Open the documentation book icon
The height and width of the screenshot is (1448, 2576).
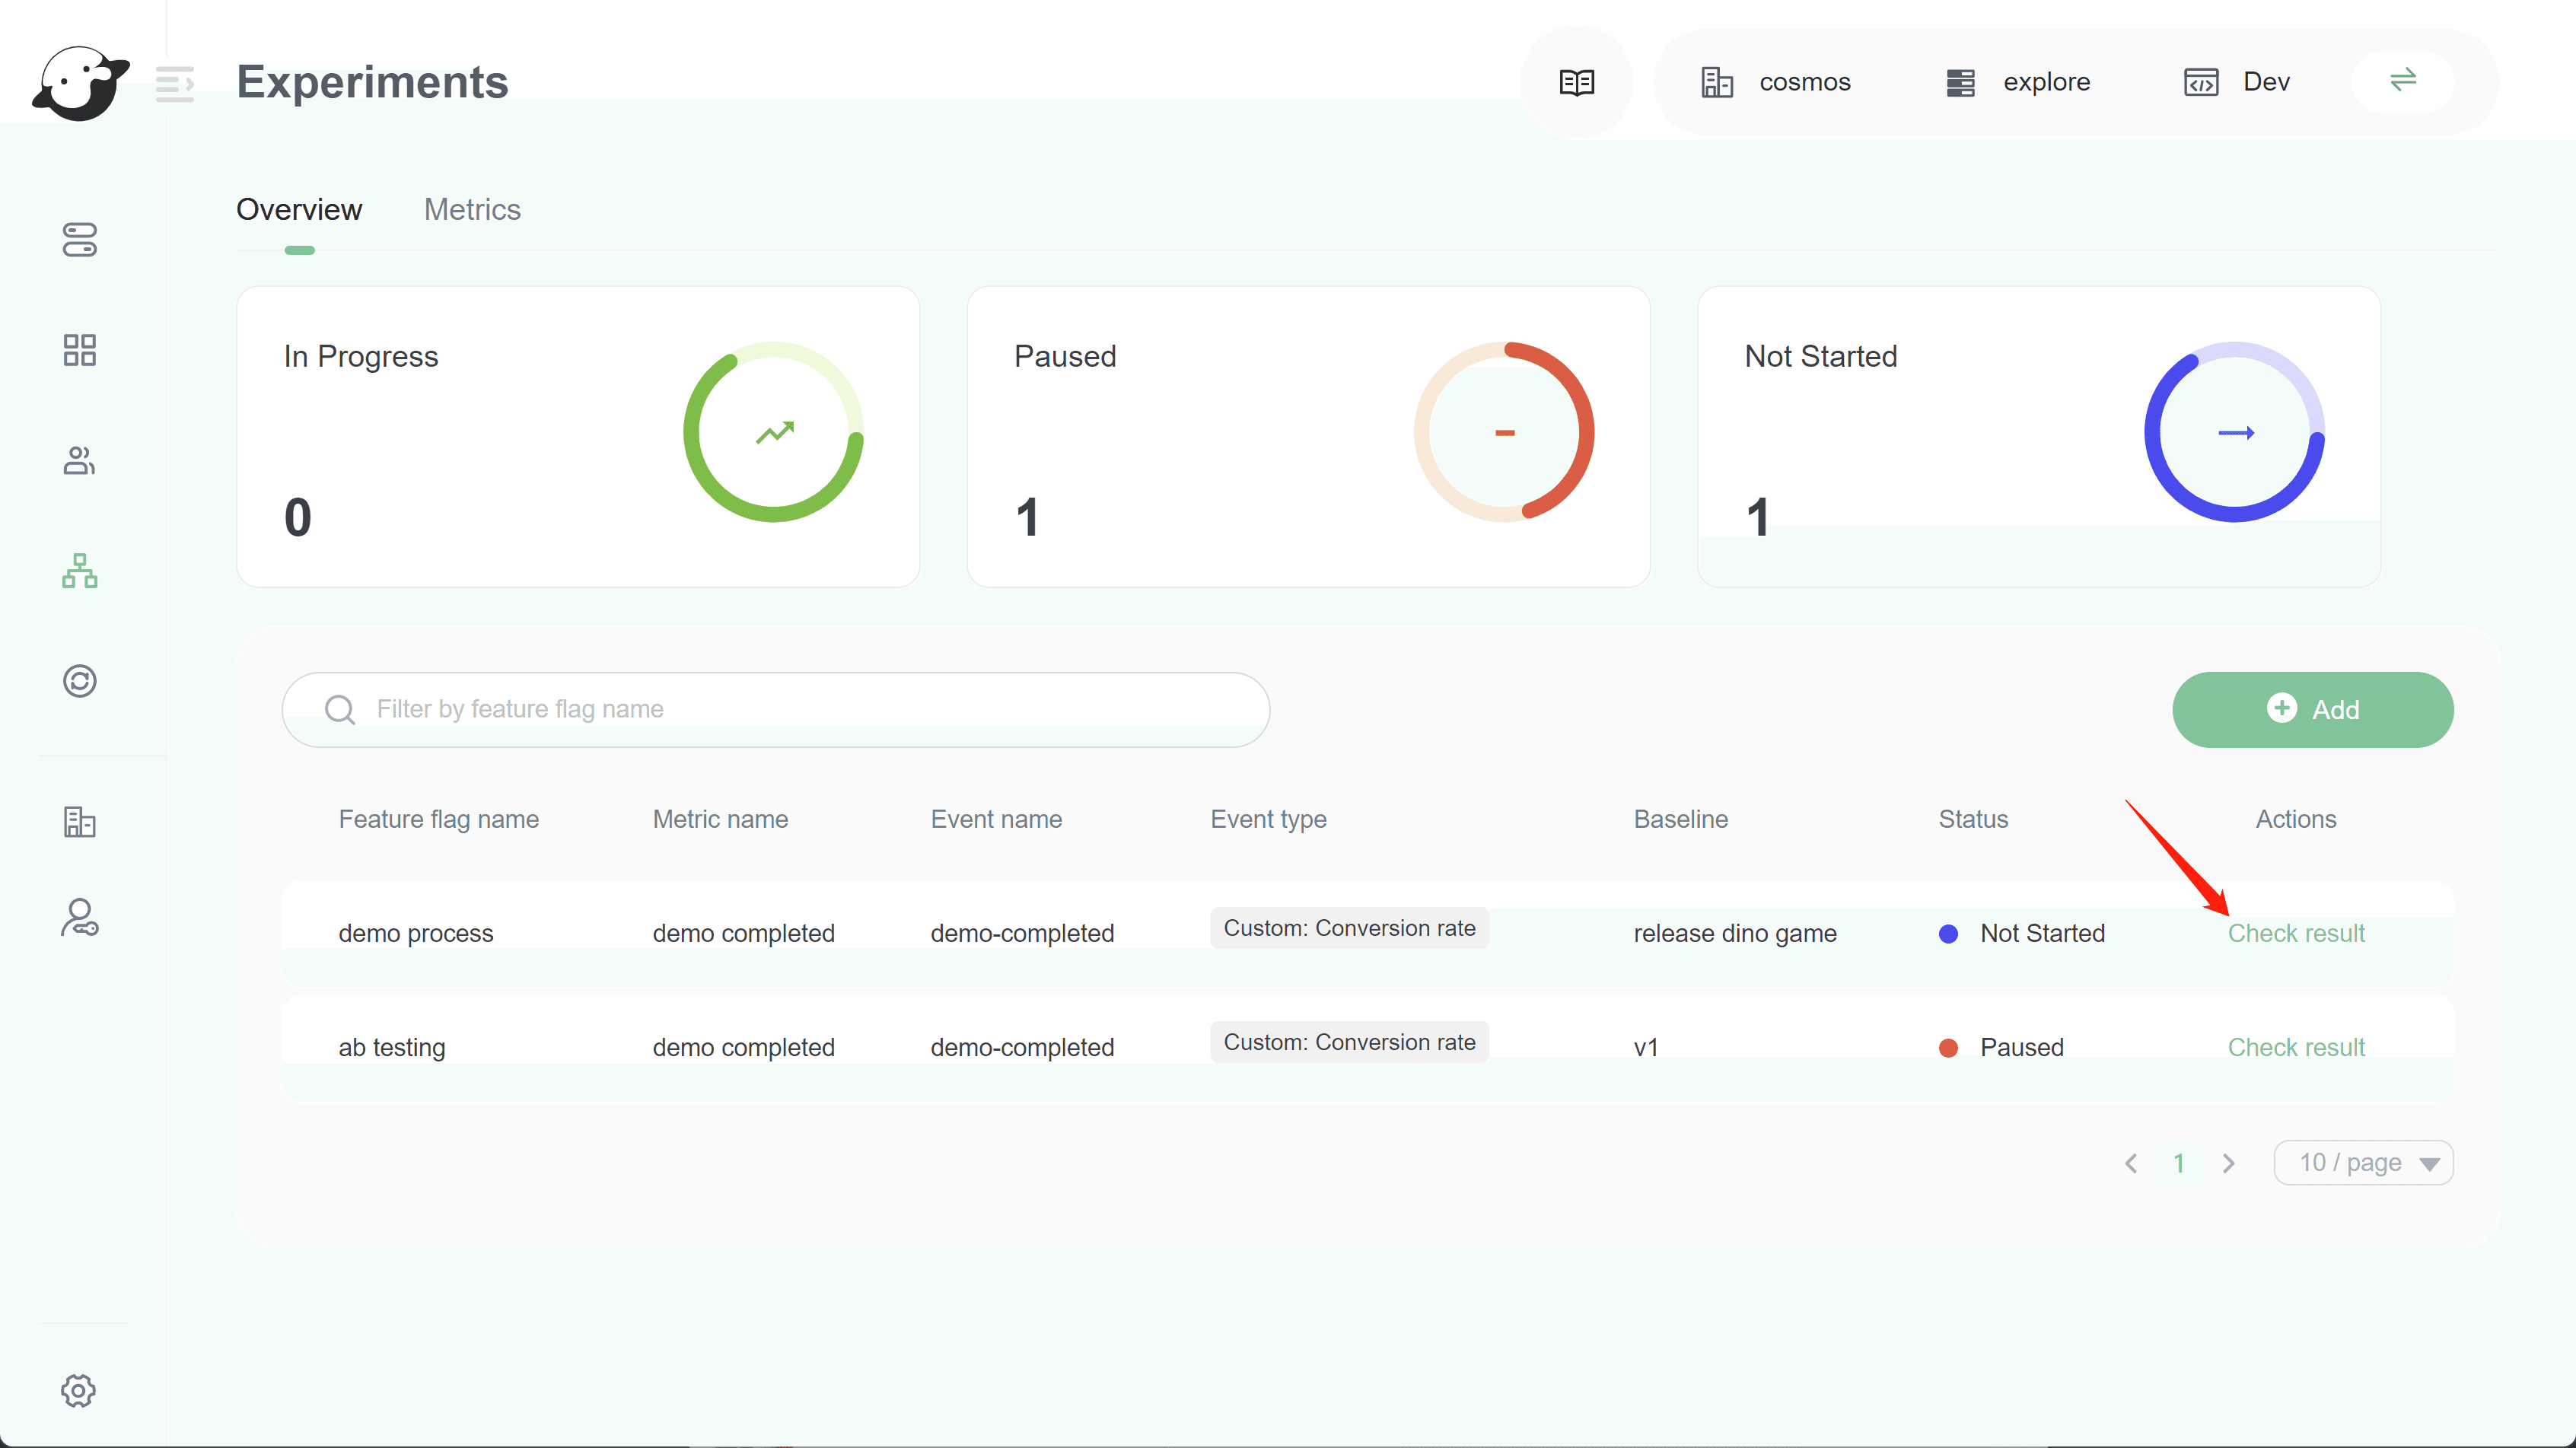[x=1576, y=82]
